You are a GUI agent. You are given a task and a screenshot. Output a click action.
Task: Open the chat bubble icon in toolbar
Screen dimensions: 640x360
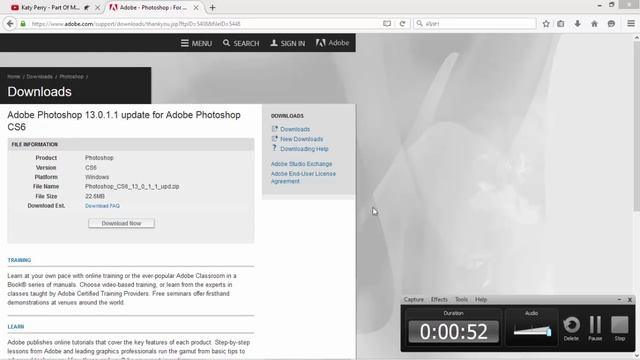[x=611, y=24]
